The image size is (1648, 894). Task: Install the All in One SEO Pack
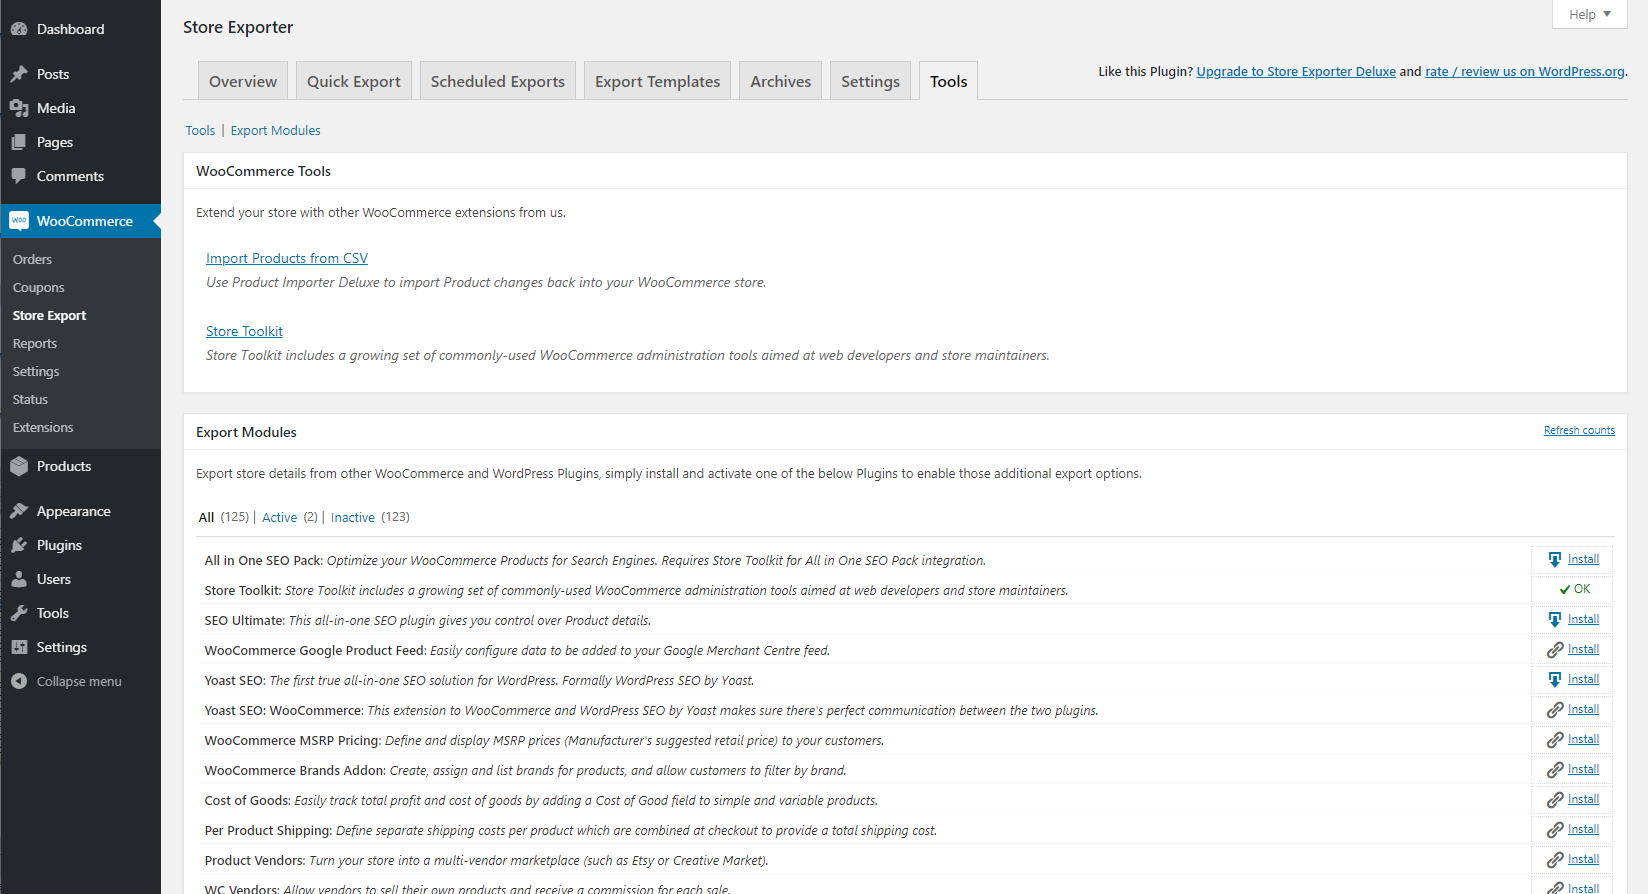coord(1582,559)
